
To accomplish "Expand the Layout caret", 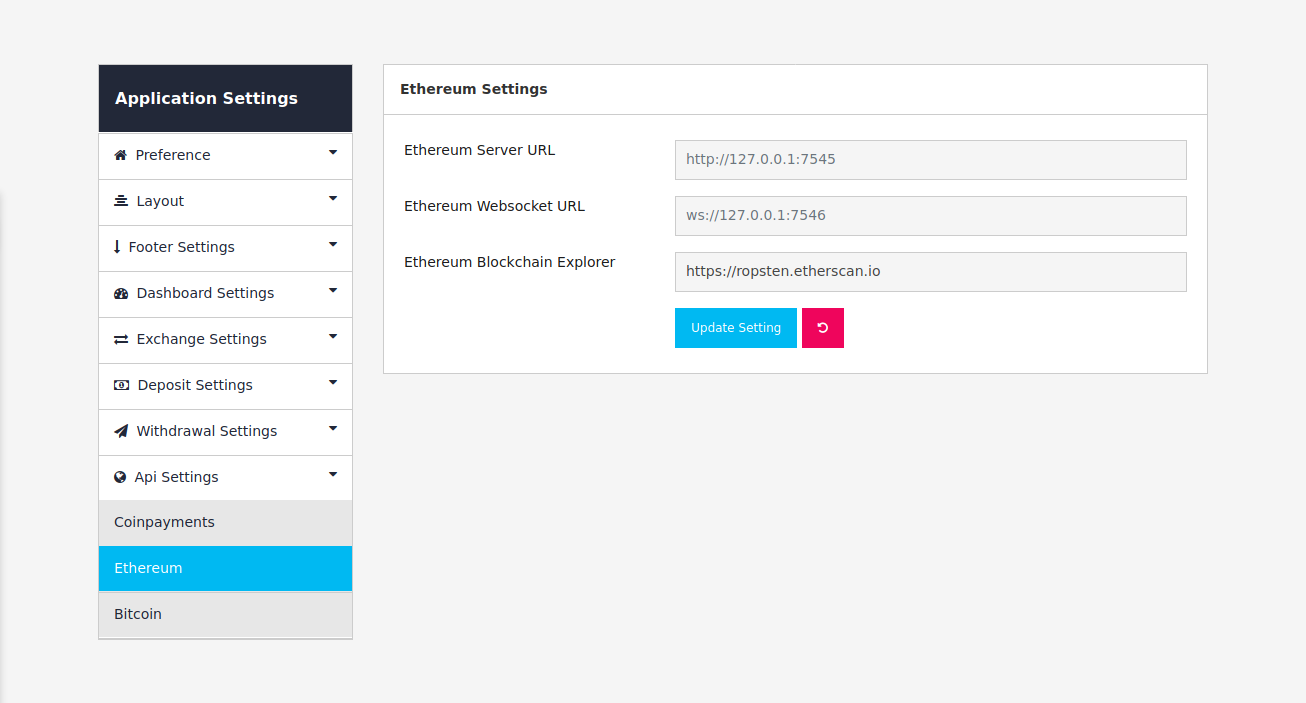I will 333,199.
